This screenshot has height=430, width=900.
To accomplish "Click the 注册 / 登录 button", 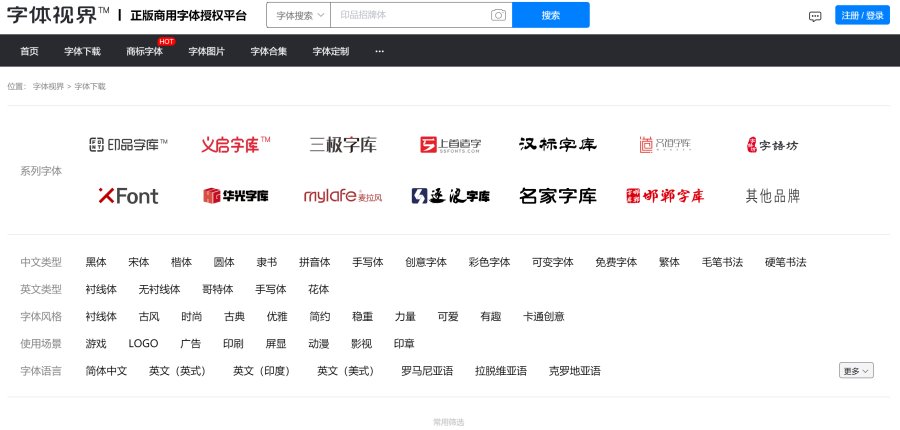I will pos(862,16).
